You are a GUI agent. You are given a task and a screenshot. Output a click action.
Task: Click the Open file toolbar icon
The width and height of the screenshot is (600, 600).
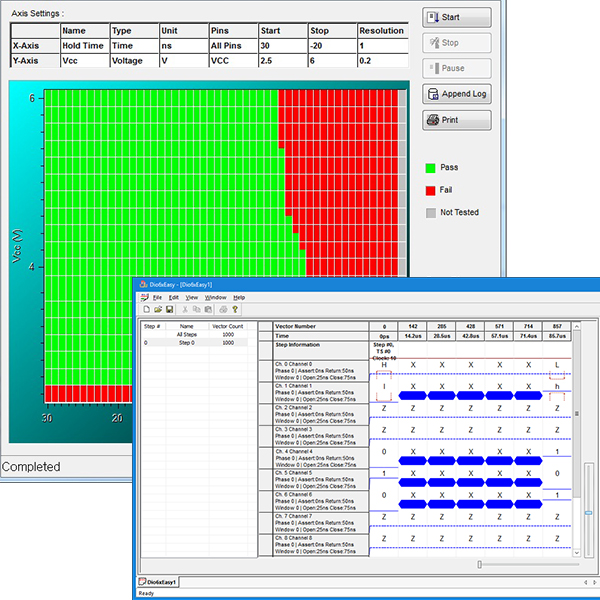(x=157, y=309)
